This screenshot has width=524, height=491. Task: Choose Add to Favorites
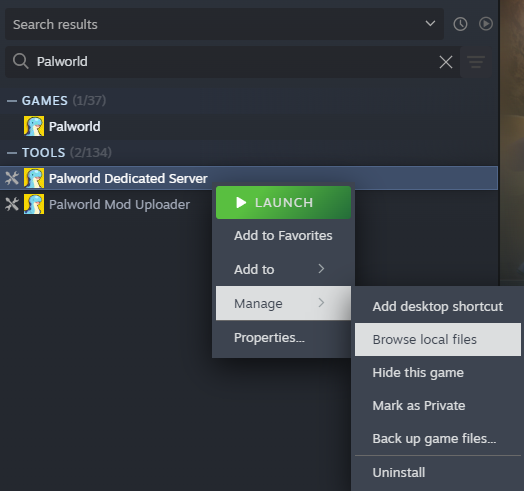click(283, 236)
